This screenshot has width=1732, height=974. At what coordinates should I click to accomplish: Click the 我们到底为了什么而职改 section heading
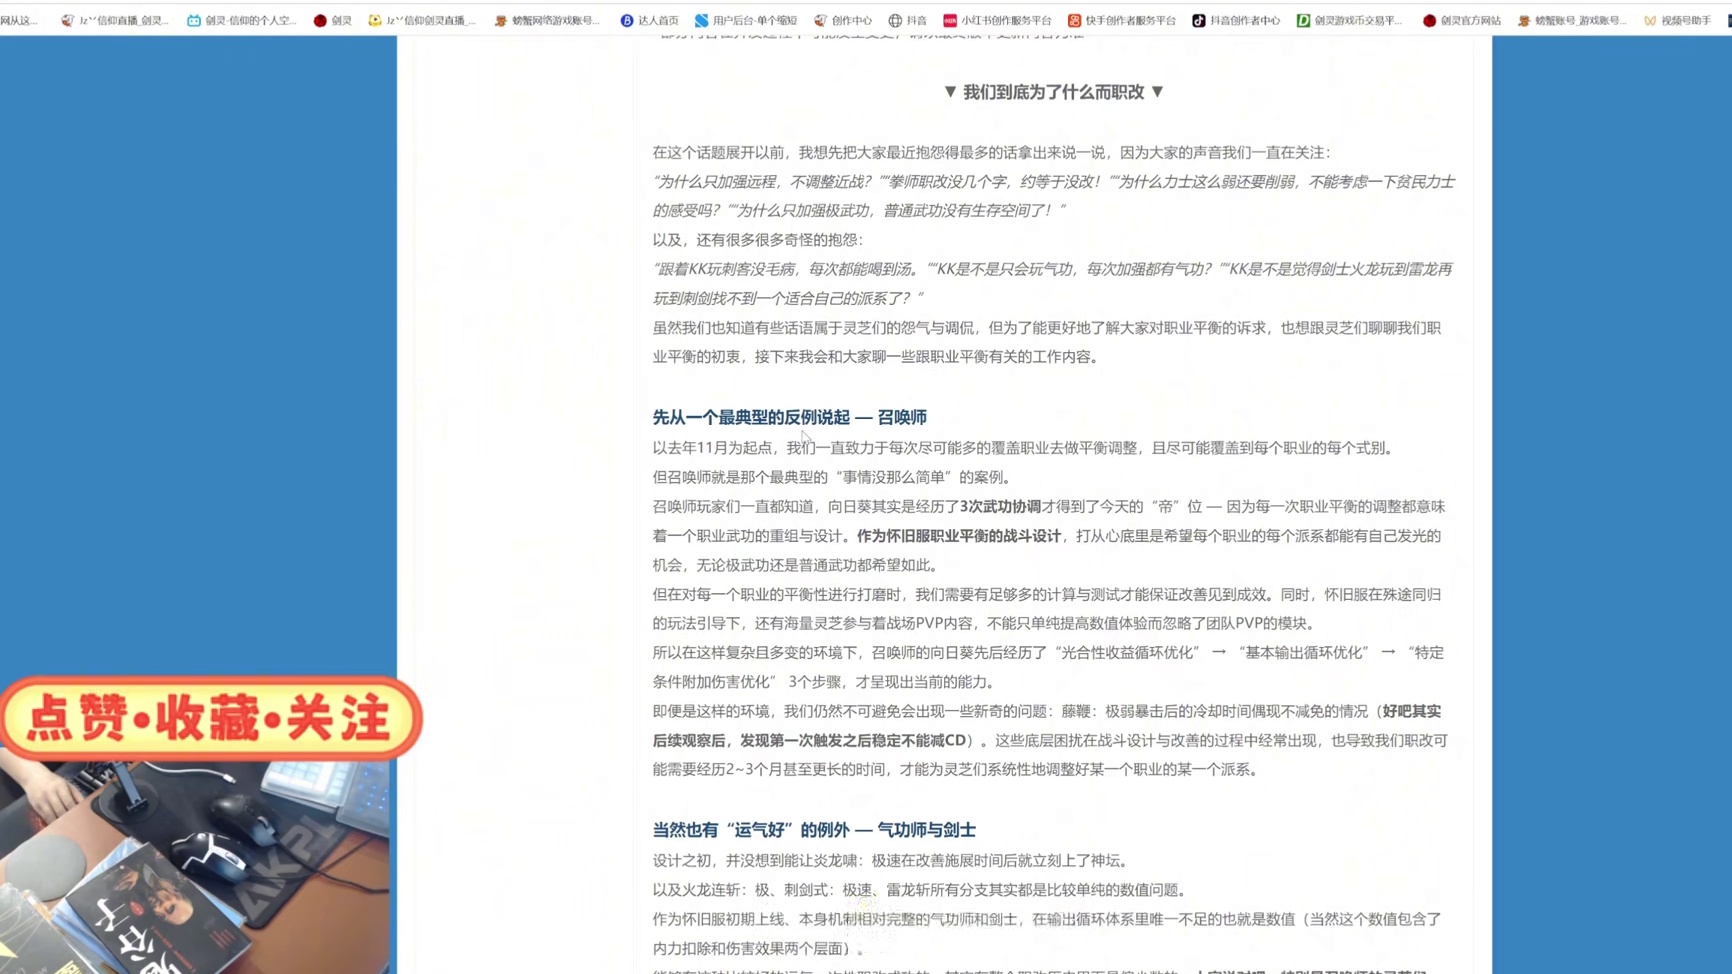tap(1053, 92)
